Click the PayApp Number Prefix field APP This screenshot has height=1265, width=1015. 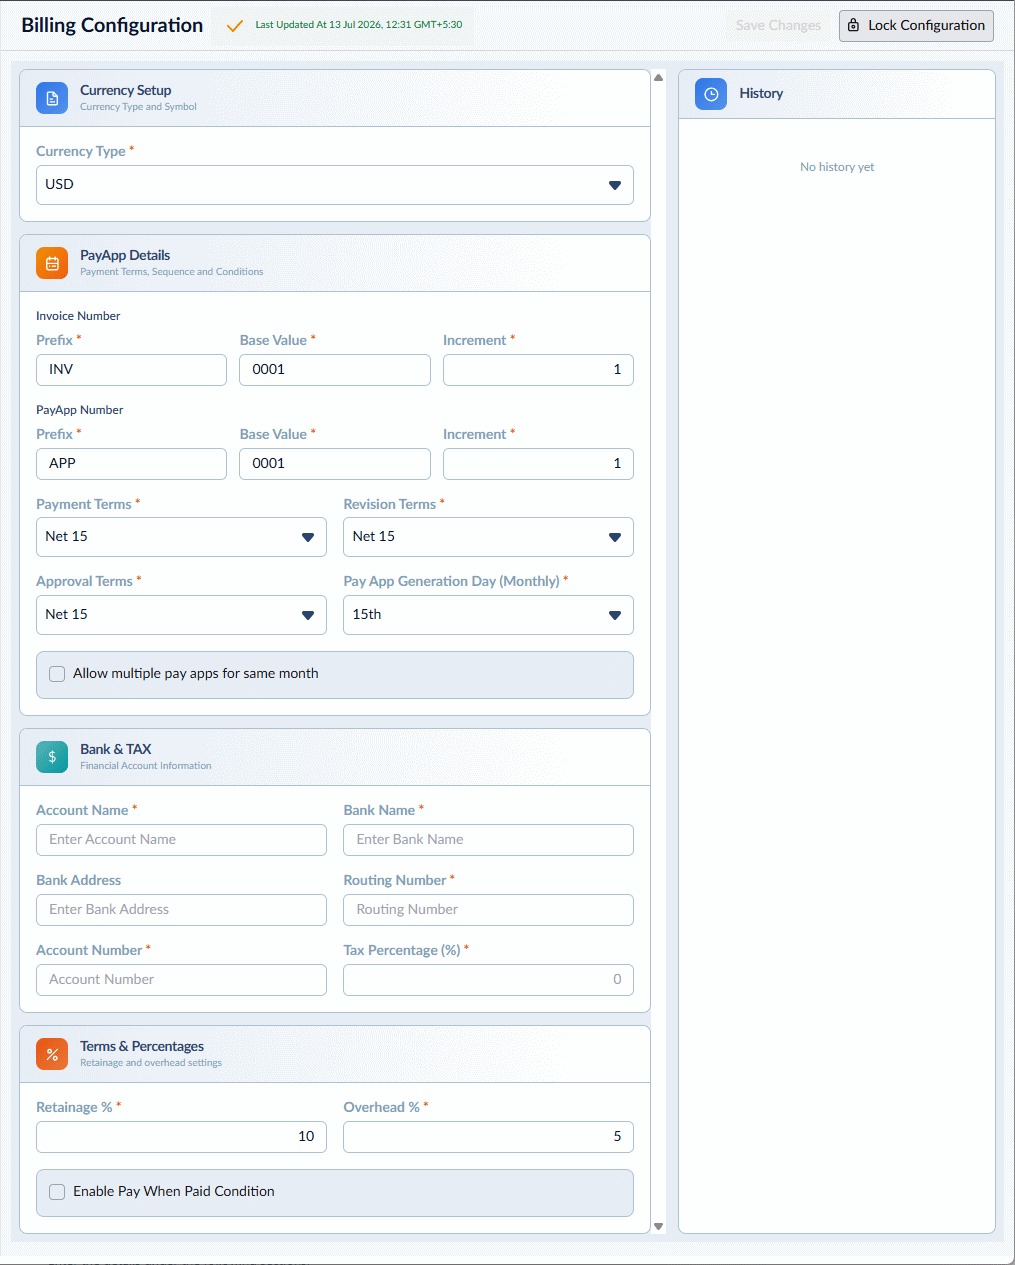point(131,464)
